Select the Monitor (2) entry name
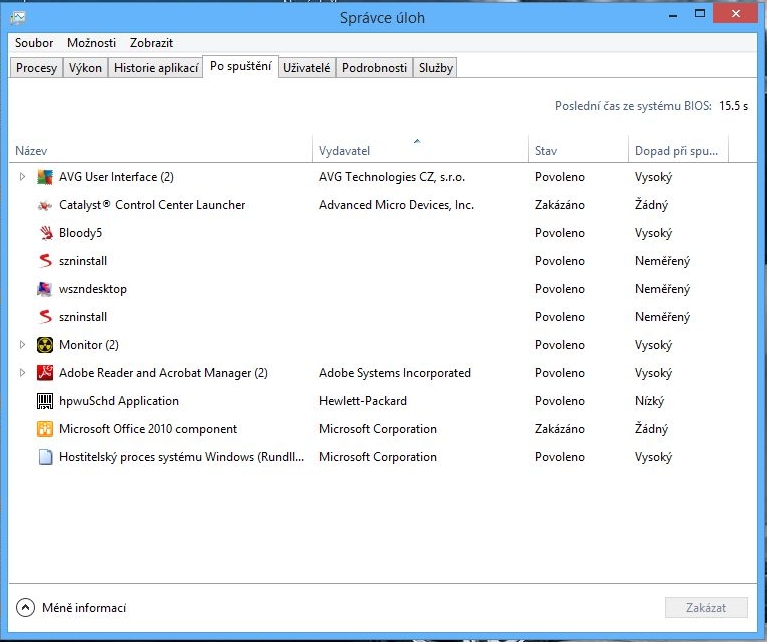This screenshot has height=642, width=767. coord(89,345)
